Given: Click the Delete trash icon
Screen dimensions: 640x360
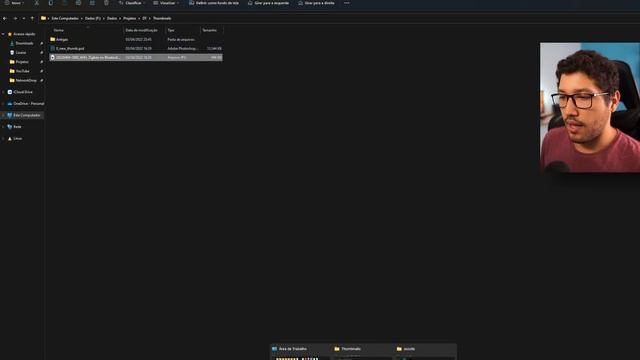Looking at the screenshot, I should tap(106, 3).
